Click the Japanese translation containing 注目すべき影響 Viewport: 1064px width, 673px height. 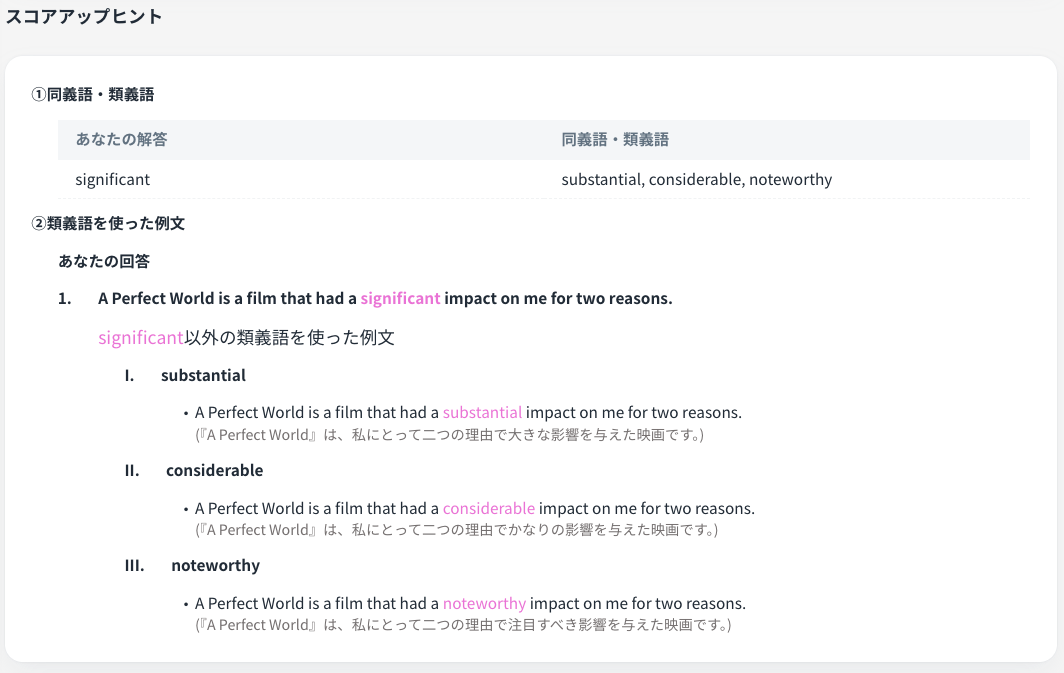[463, 625]
